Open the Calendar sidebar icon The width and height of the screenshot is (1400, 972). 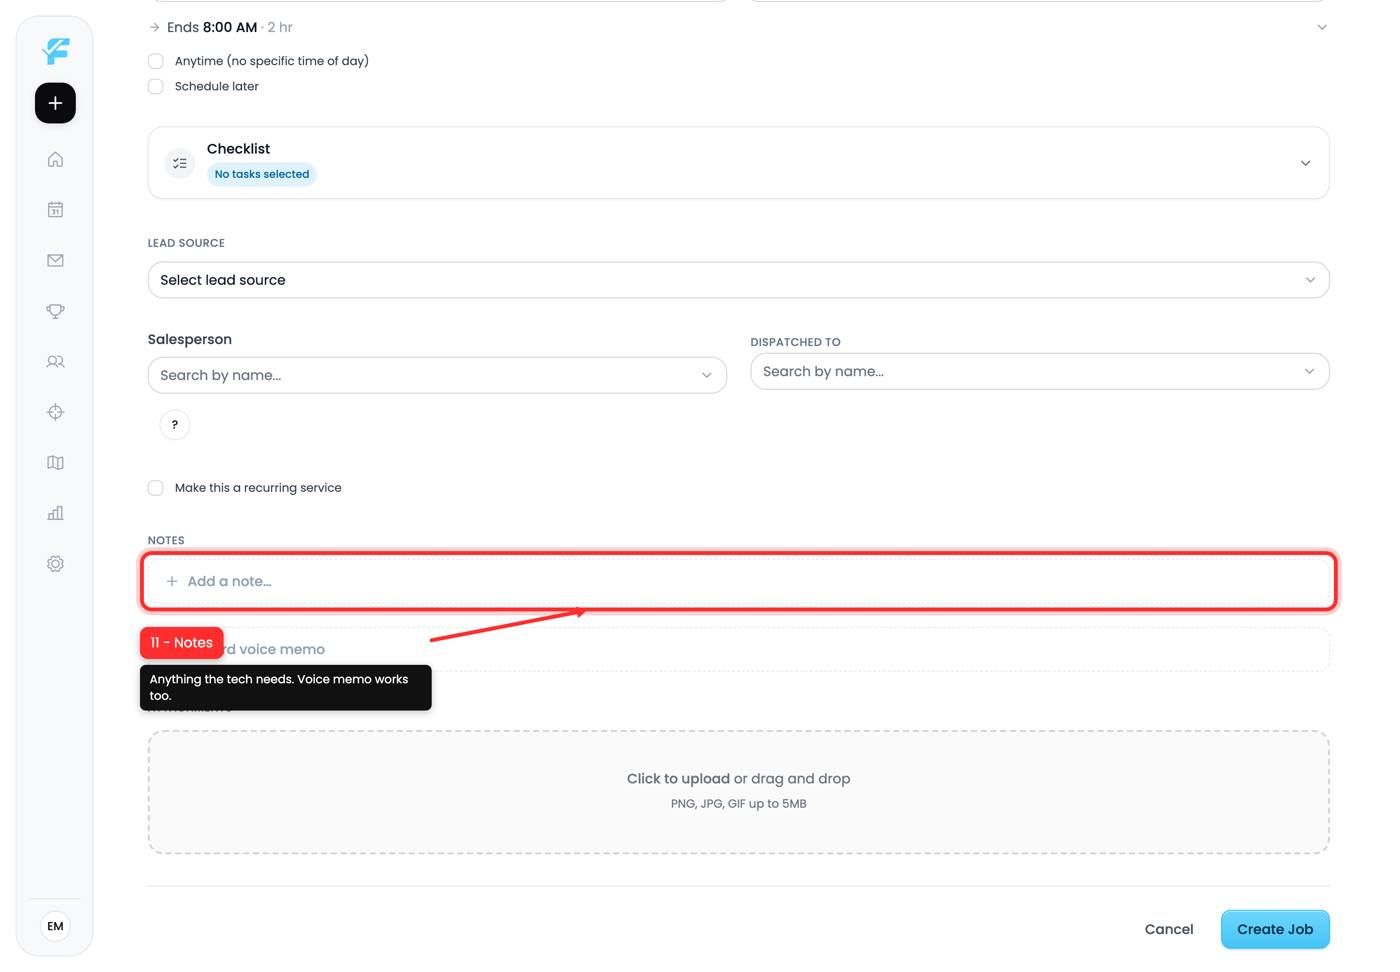(x=55, y=210)
